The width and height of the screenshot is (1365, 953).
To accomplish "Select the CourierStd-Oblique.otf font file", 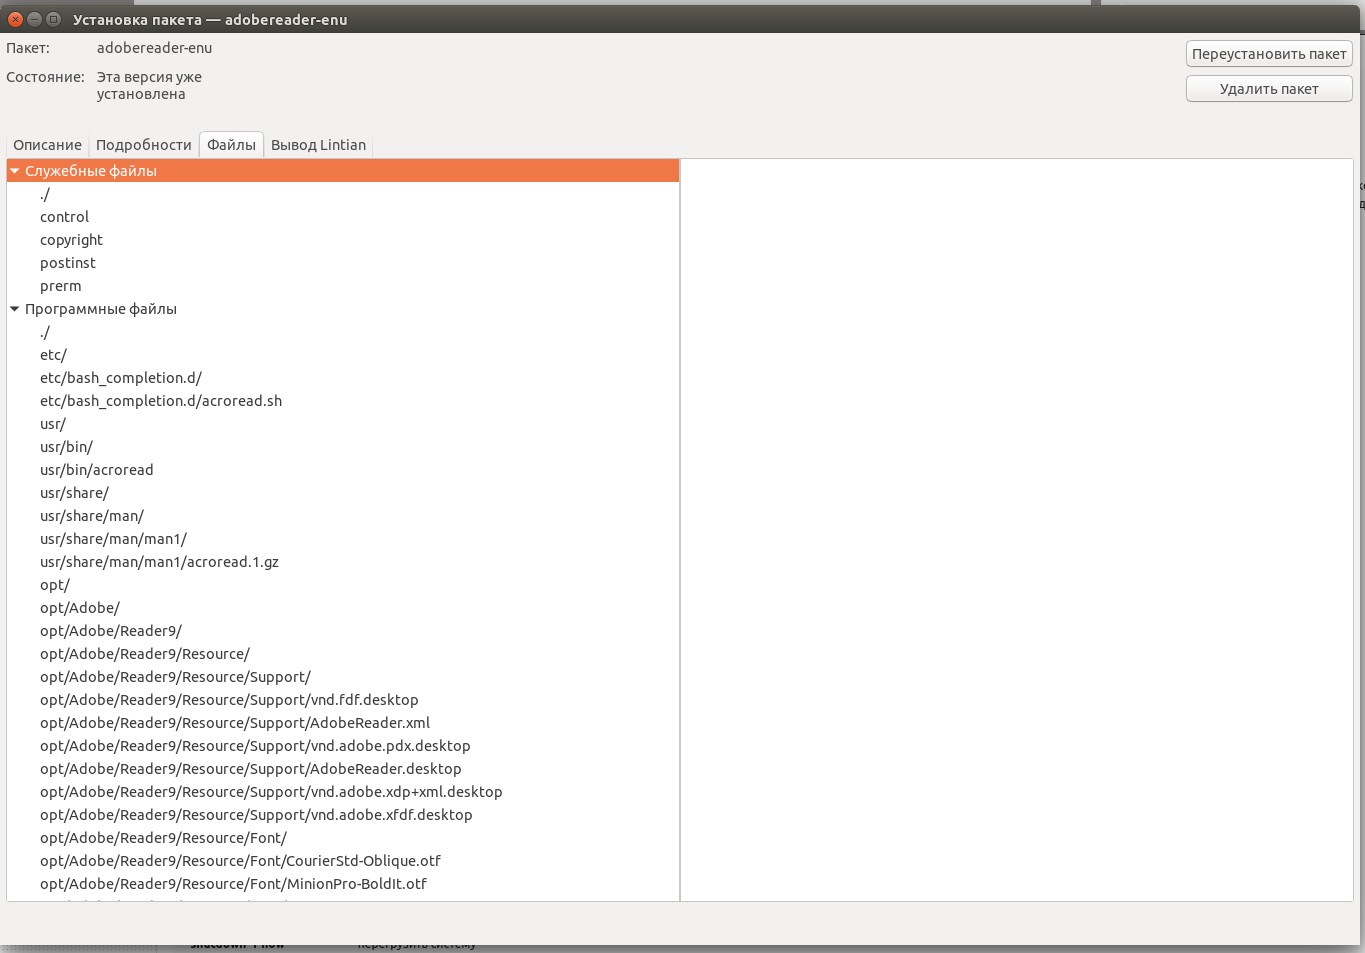I will (343, 861).
